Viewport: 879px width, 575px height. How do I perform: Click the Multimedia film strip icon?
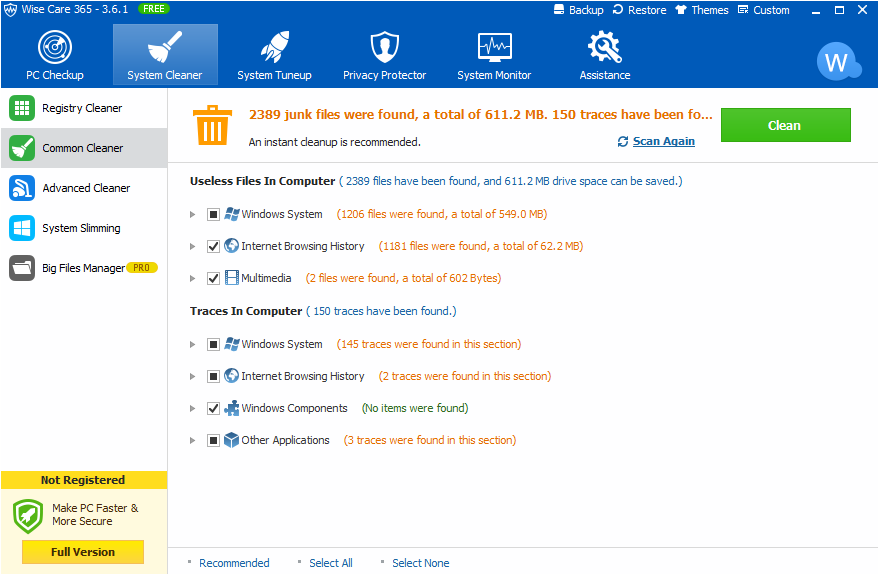(x=232, y=278)
